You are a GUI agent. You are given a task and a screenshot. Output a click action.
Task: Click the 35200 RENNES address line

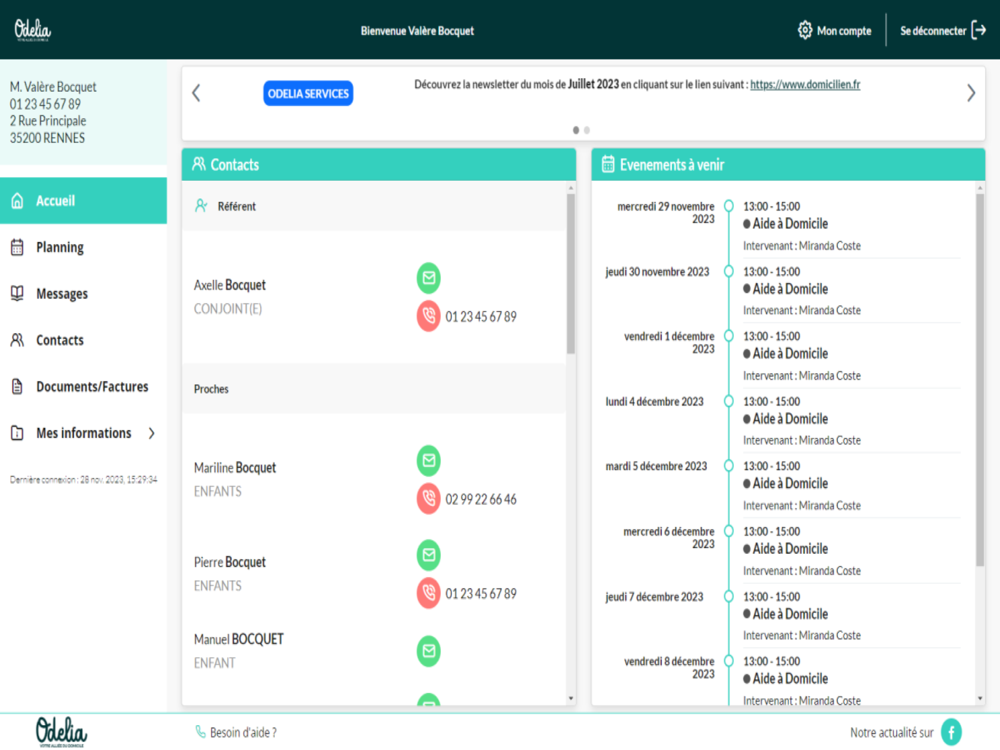(47, 138)
